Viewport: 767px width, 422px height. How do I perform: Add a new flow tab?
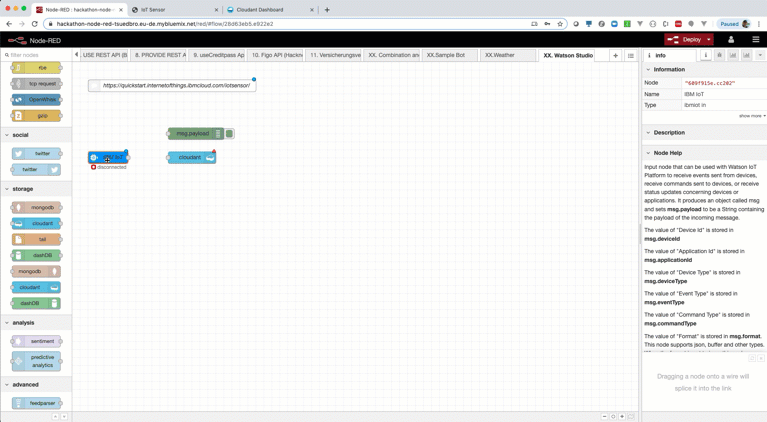click(x=615, y=56)
